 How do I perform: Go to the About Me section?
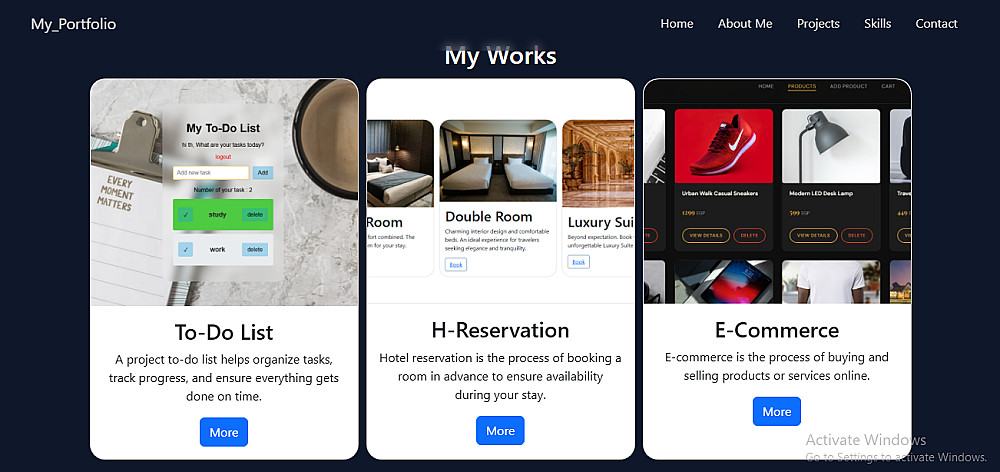(745, 24)
